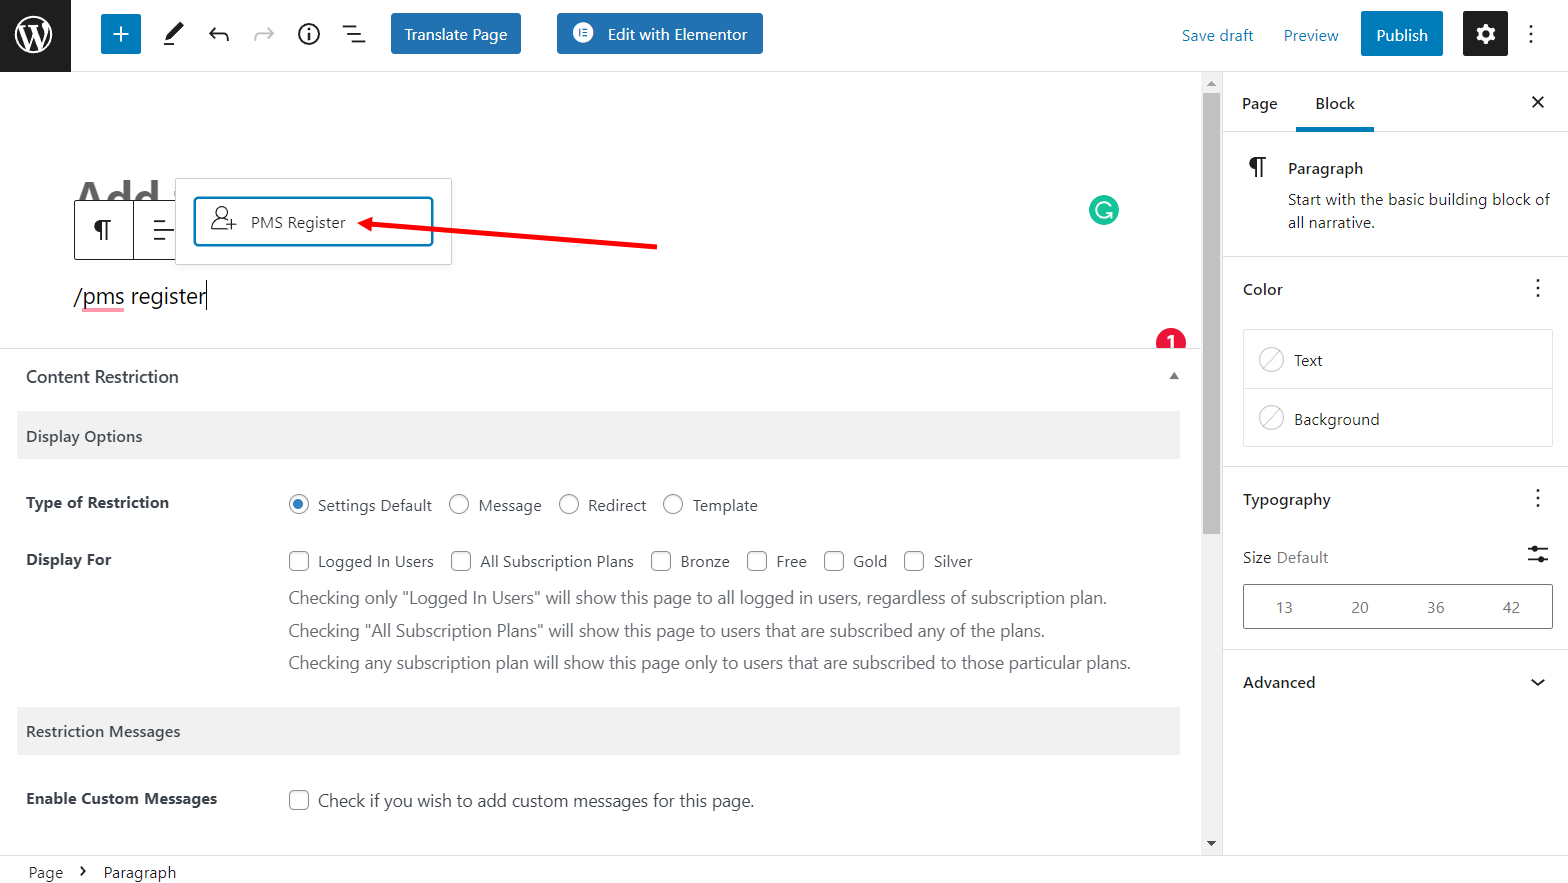Click Translate Page button
The height and width of the screenshot is (883, 1568).
click(x=456, y=34)
